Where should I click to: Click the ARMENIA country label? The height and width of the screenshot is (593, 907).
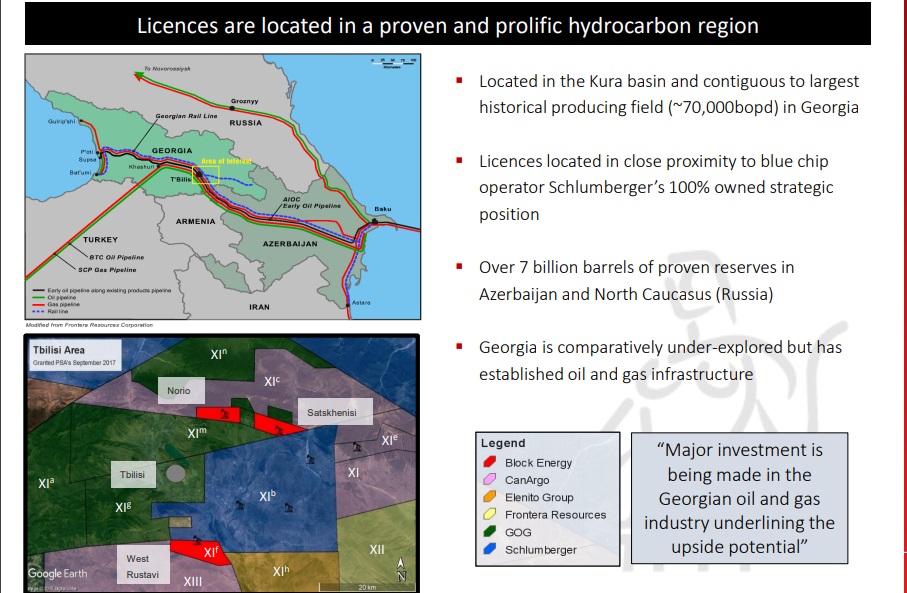click(x=196, y=221)
